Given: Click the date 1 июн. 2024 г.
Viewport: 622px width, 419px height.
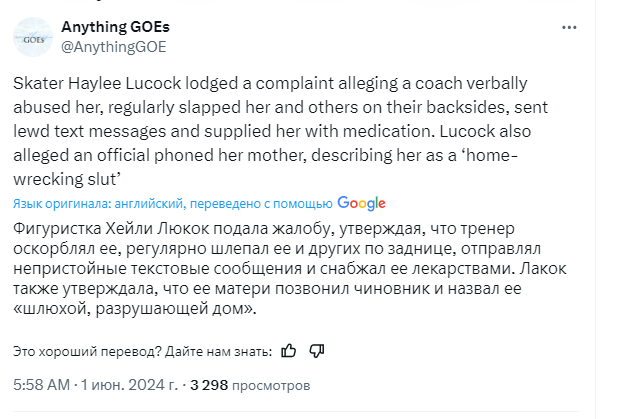Looking at the screenshot, I should (x=128, y=384).
